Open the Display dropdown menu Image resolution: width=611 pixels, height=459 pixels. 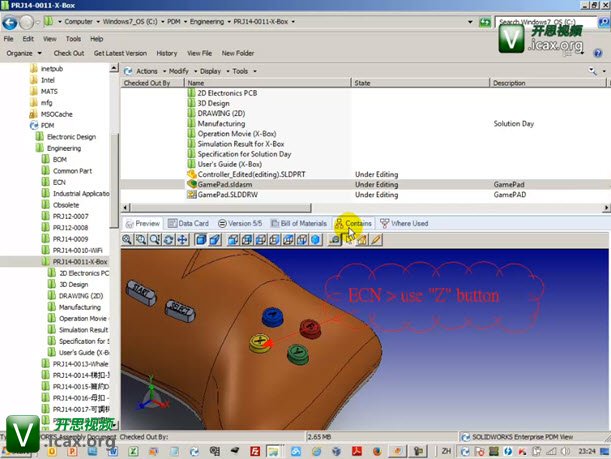(x=211, y=71)
